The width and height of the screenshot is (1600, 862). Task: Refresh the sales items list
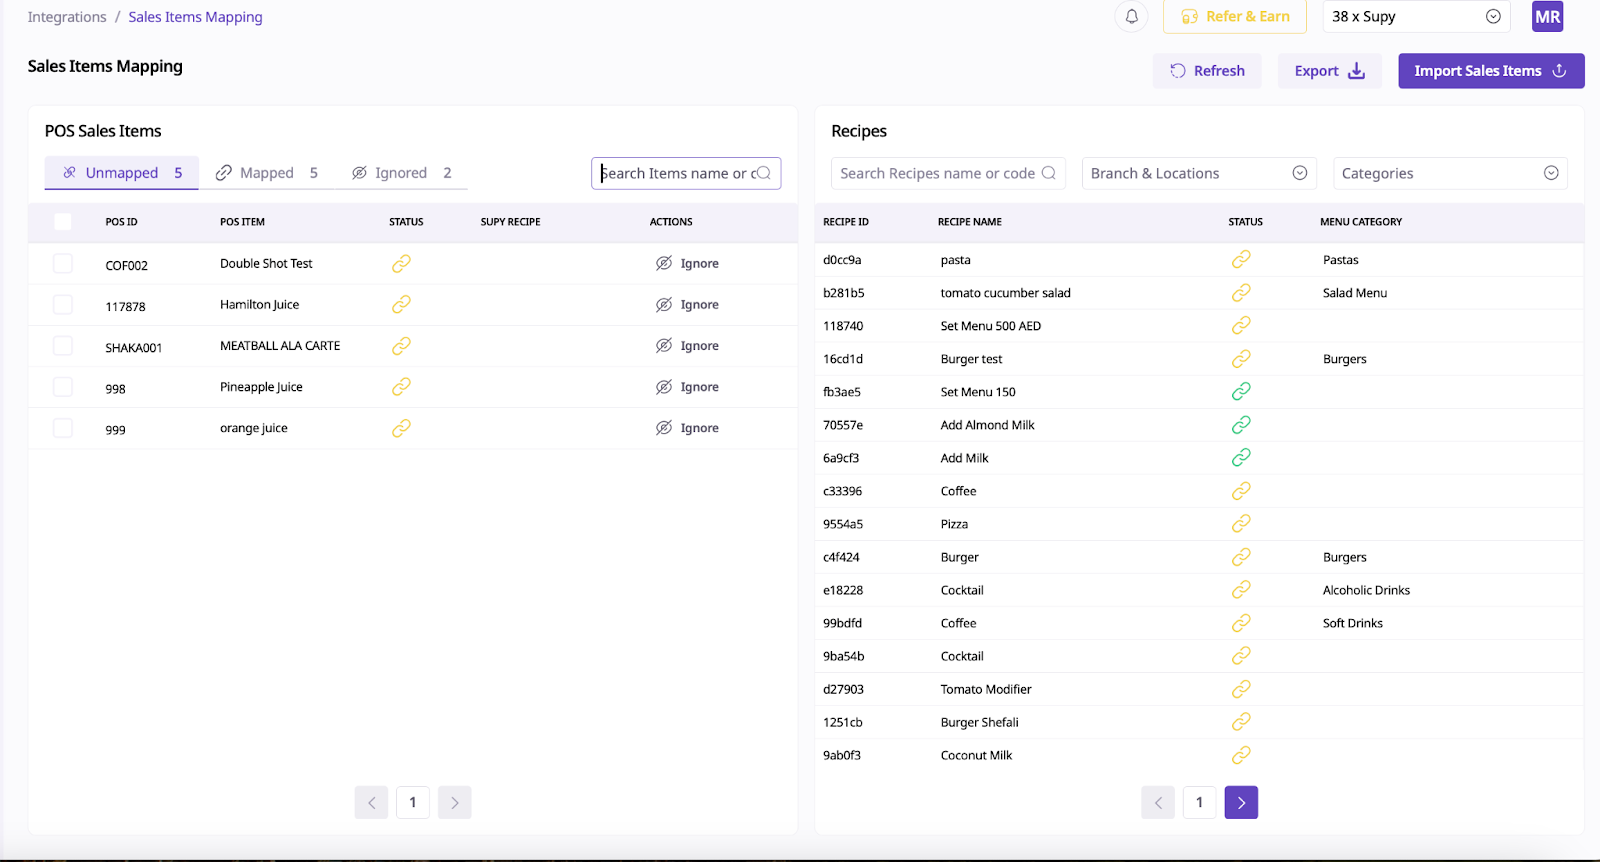[x=1207, y=71]
